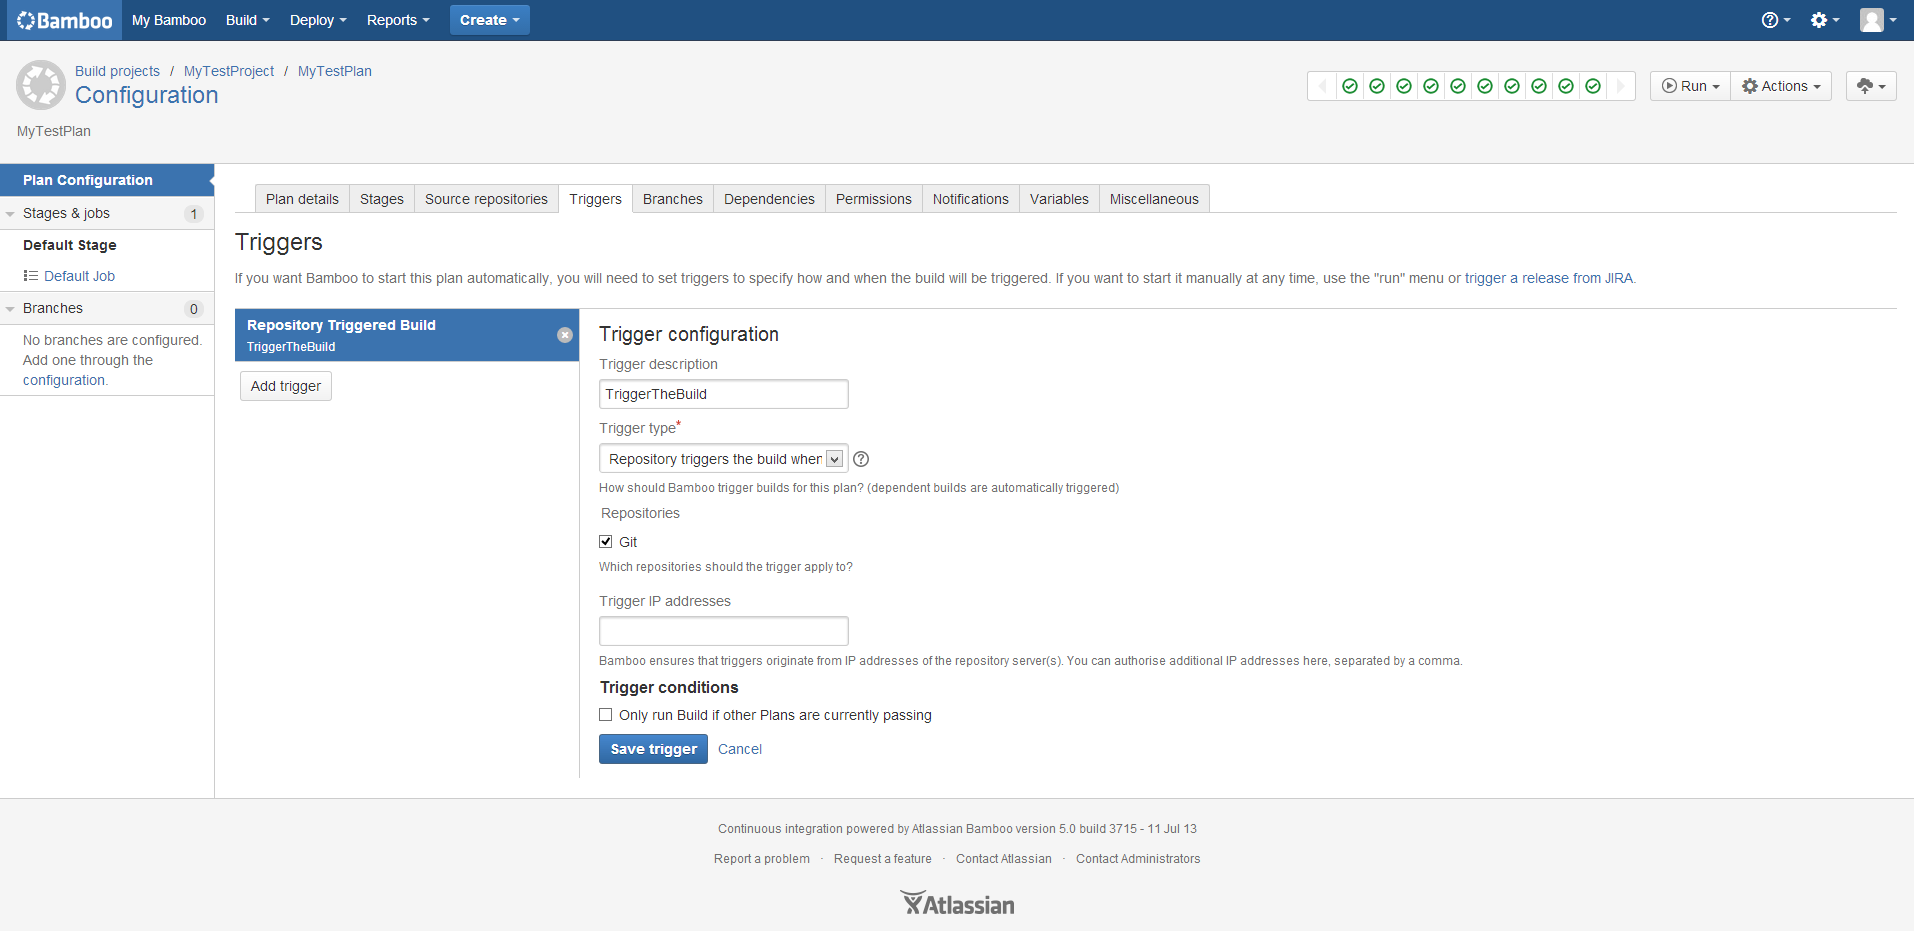Screen dimensions: 1914x931
Task: Open the help menu icon
Action: (x=1775, y=20)
